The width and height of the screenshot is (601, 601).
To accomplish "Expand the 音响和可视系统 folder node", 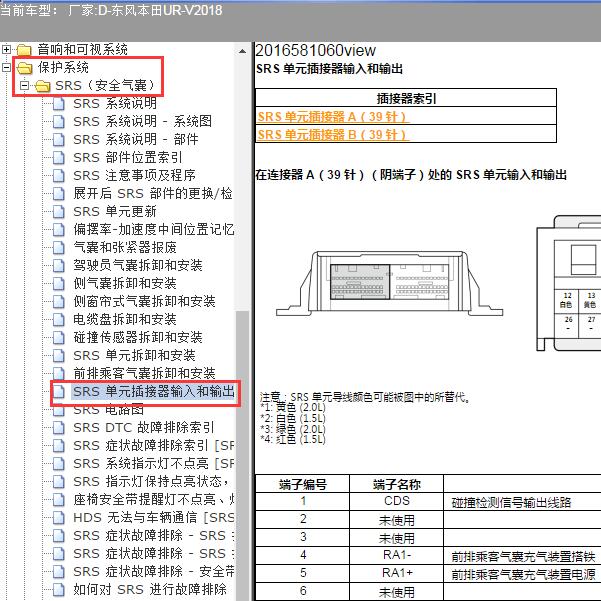I will click(7, 49).
